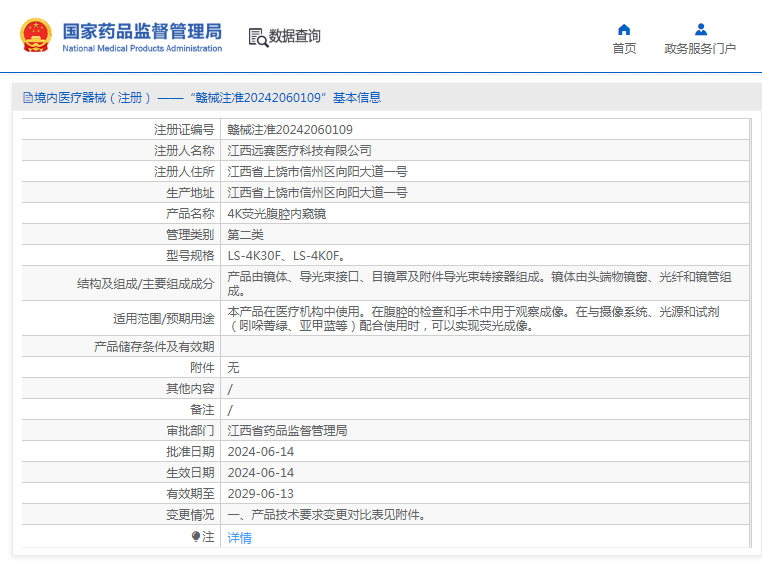Select product name 4K荧光腹腔内窥镜
This screenshot has width=762, height=572.
pos(277,214)
